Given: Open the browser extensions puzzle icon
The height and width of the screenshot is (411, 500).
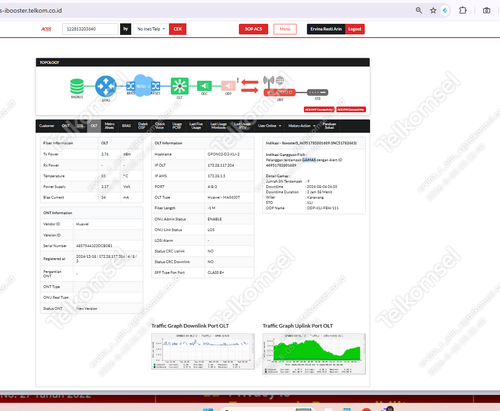Looking at the screenshot, I should tap(463, 10).
